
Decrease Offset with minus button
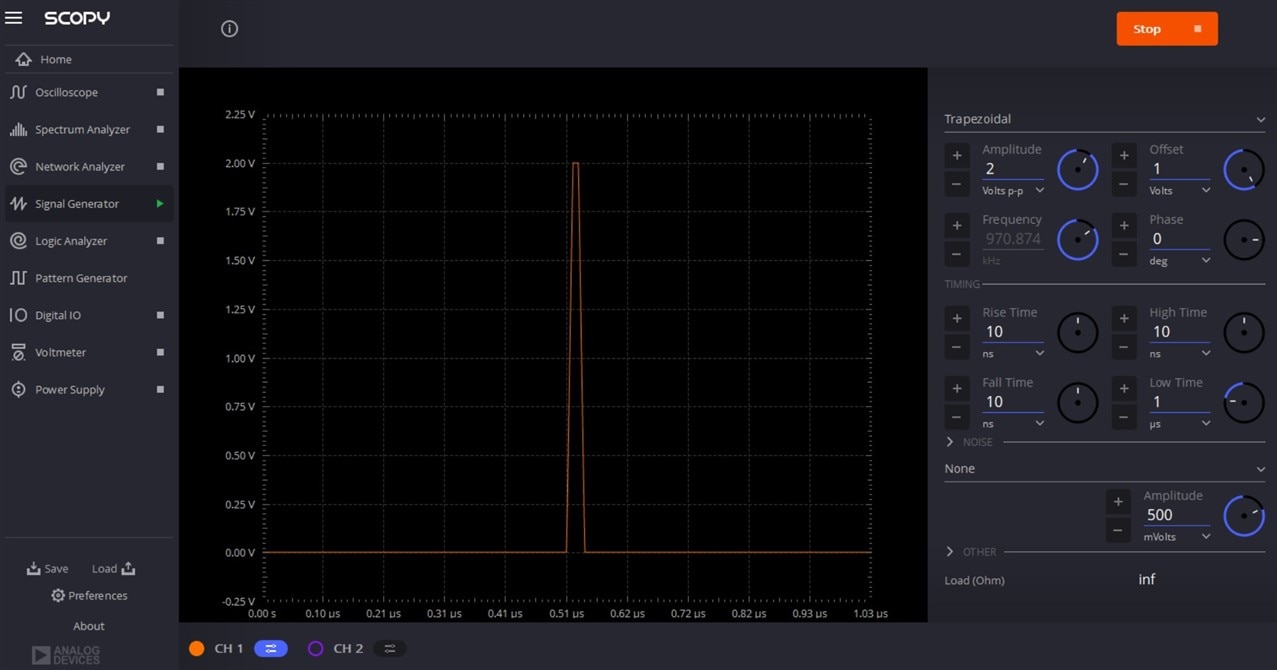[1124, 184]
